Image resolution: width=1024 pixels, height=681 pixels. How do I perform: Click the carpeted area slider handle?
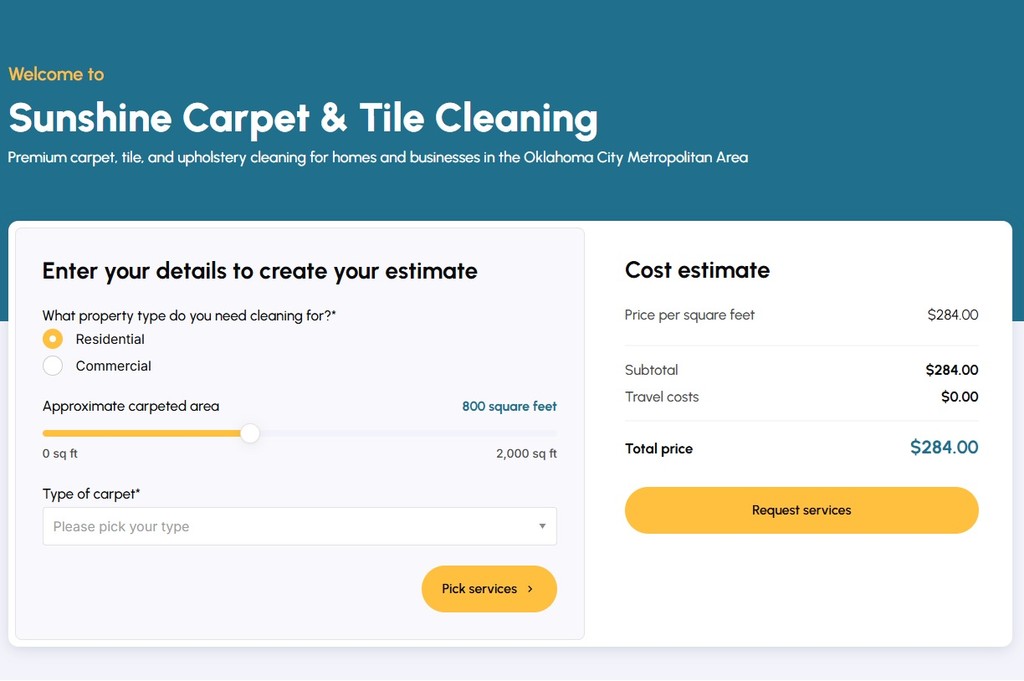pos(250,433)
